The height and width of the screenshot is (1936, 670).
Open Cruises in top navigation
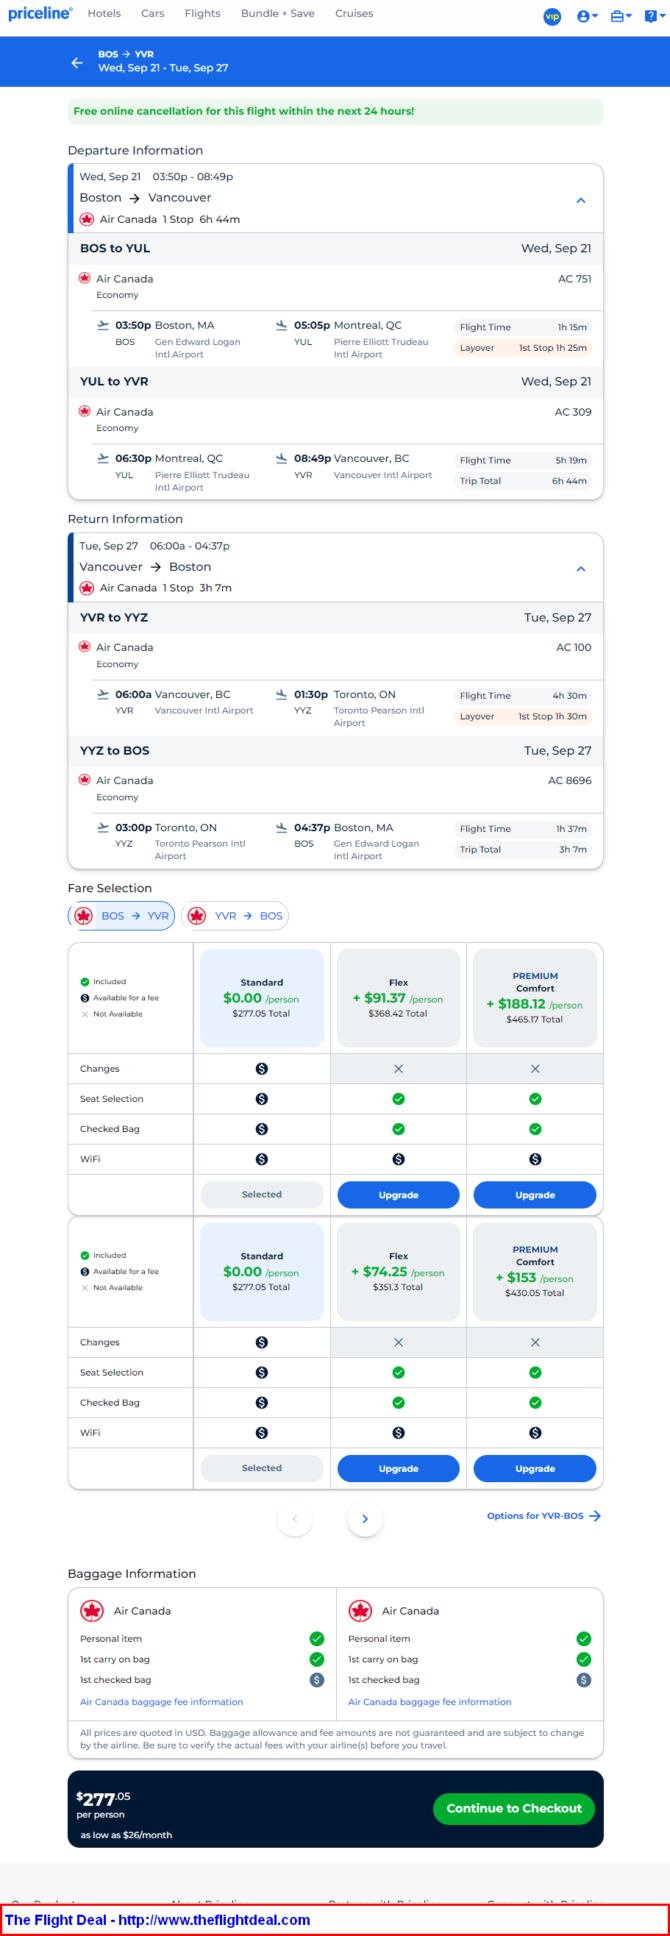coord(354,13)
